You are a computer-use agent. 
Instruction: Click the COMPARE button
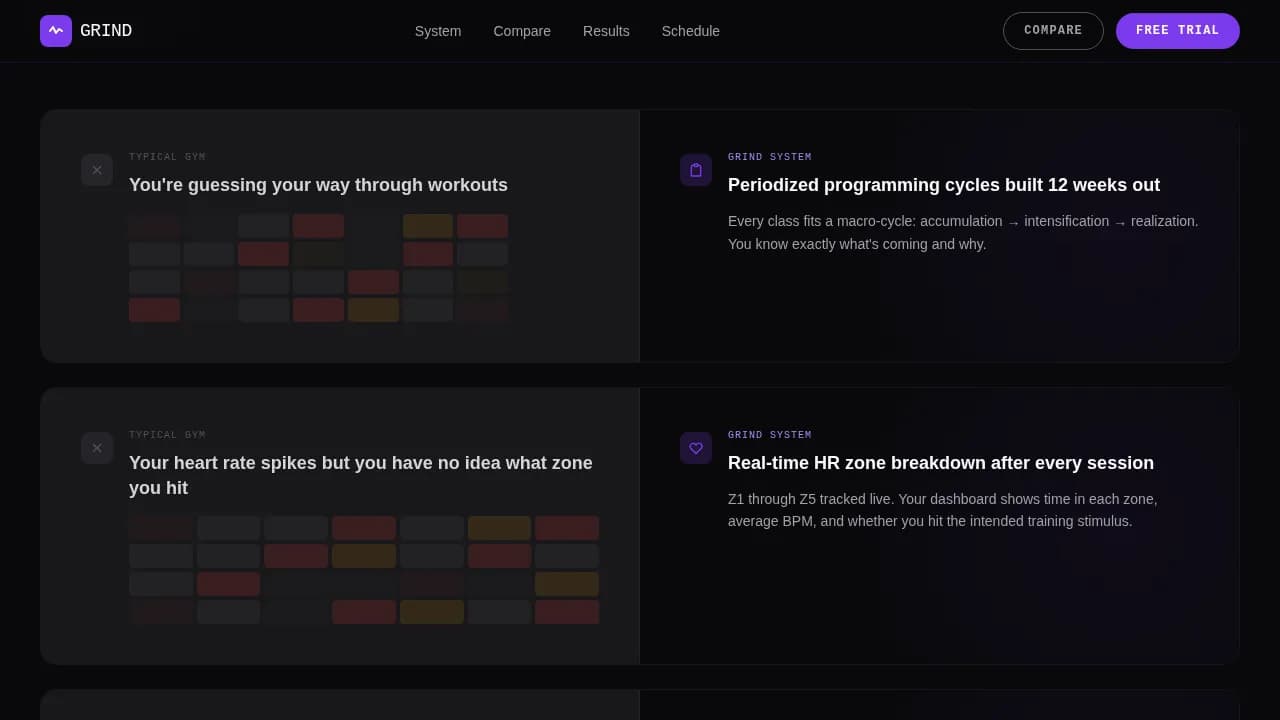pos(1053,30)
